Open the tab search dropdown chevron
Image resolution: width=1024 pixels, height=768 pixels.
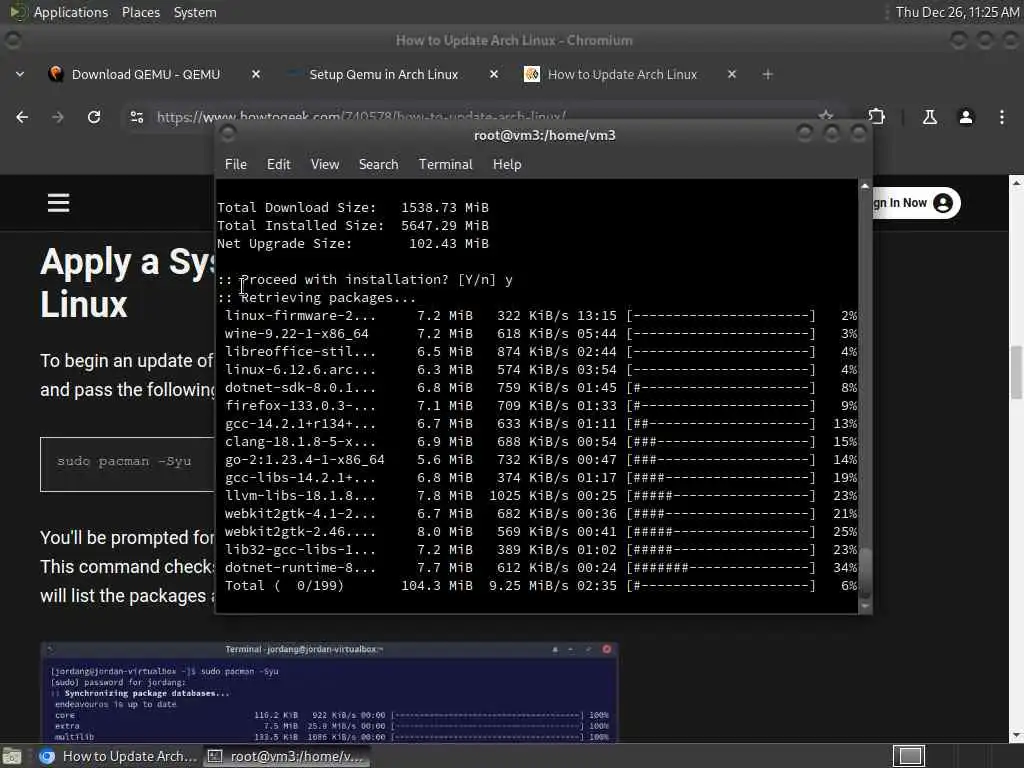[20, 74]
